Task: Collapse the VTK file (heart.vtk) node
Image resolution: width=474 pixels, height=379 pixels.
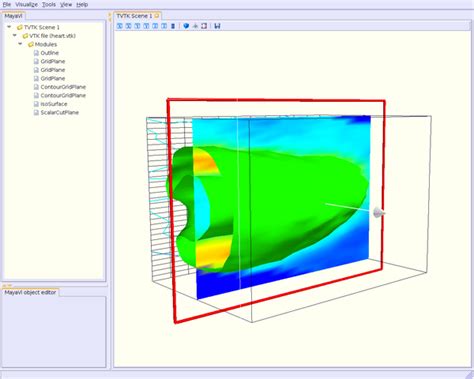Action: tap(15, 35)
